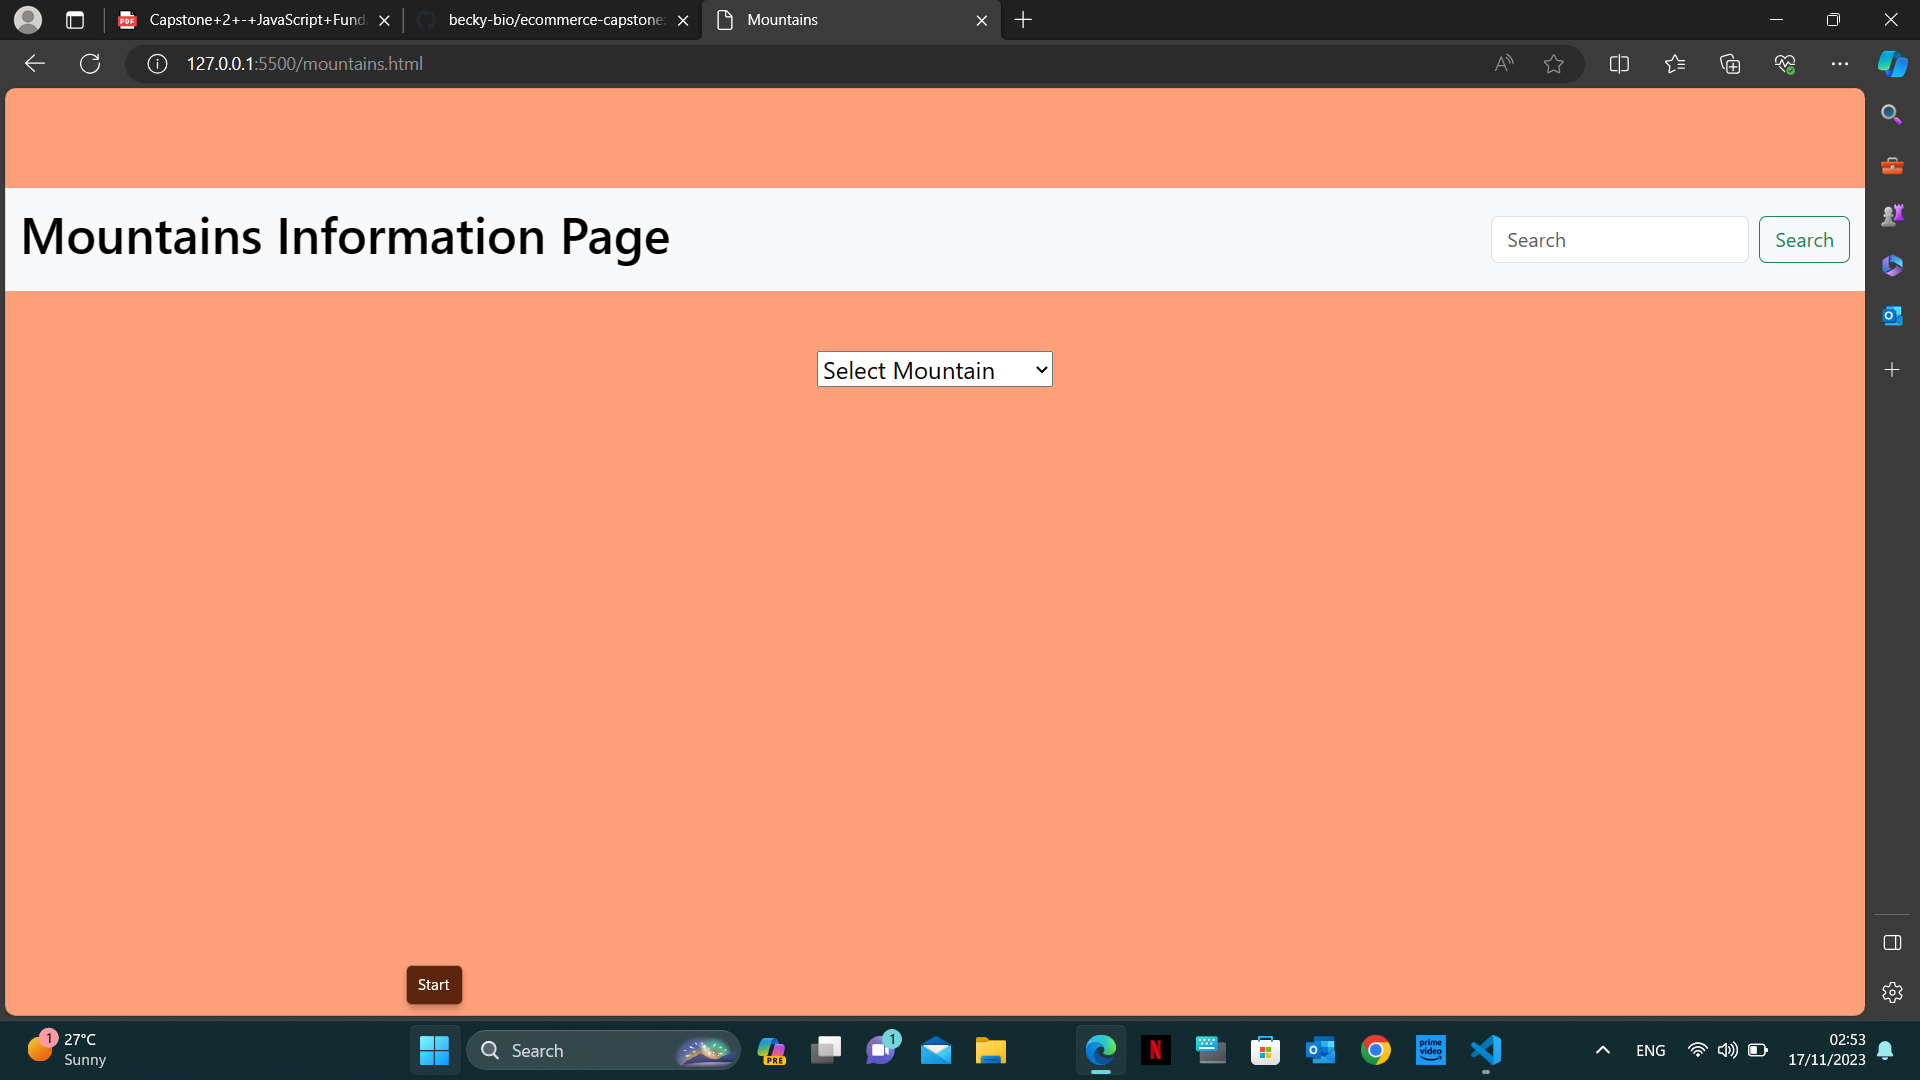Screen dimensions: 1920x1080
Task: Switch to becky-bio/ecommerce-capstone tab
Action: click(554, 20)
